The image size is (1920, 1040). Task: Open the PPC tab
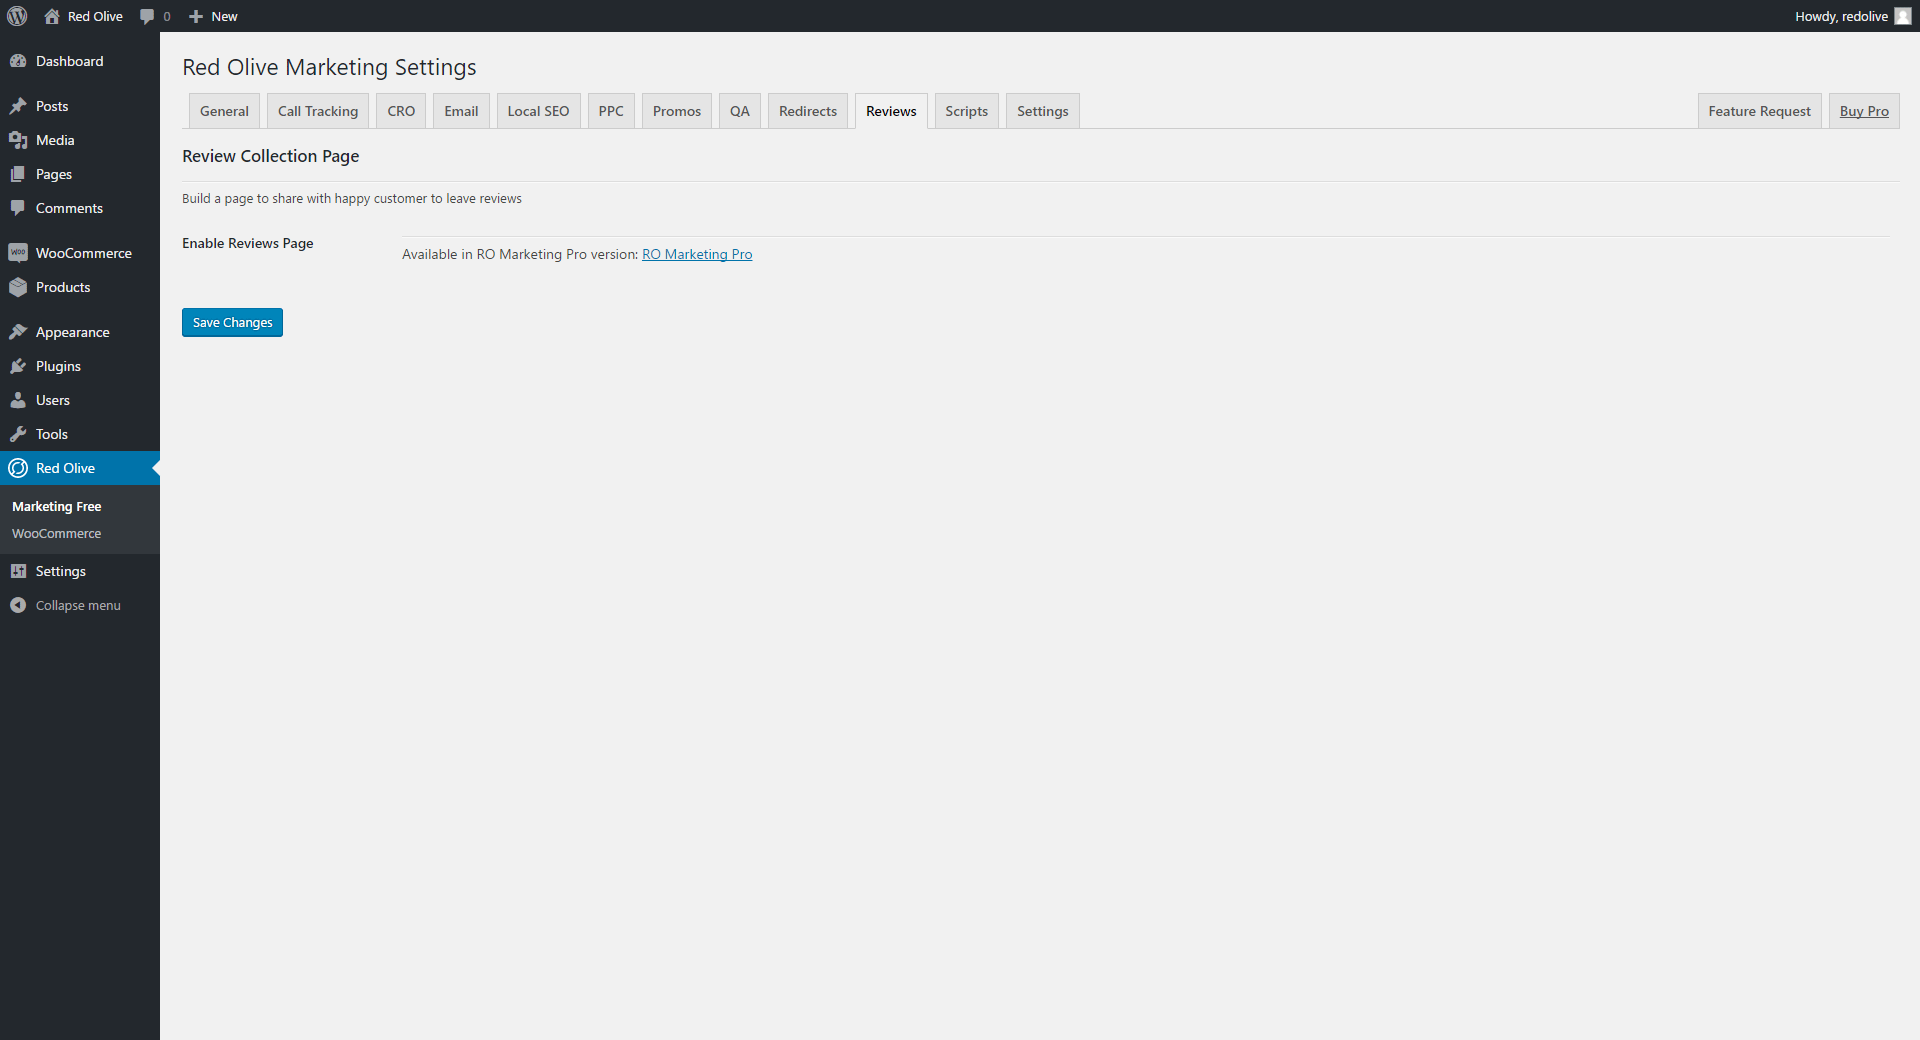click(611, 111)
